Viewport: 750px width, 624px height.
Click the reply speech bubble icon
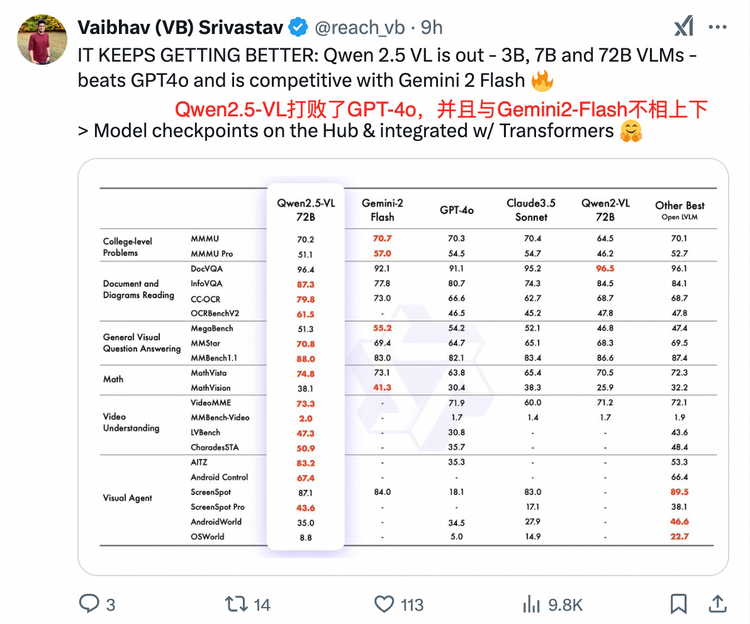(89, 603)
